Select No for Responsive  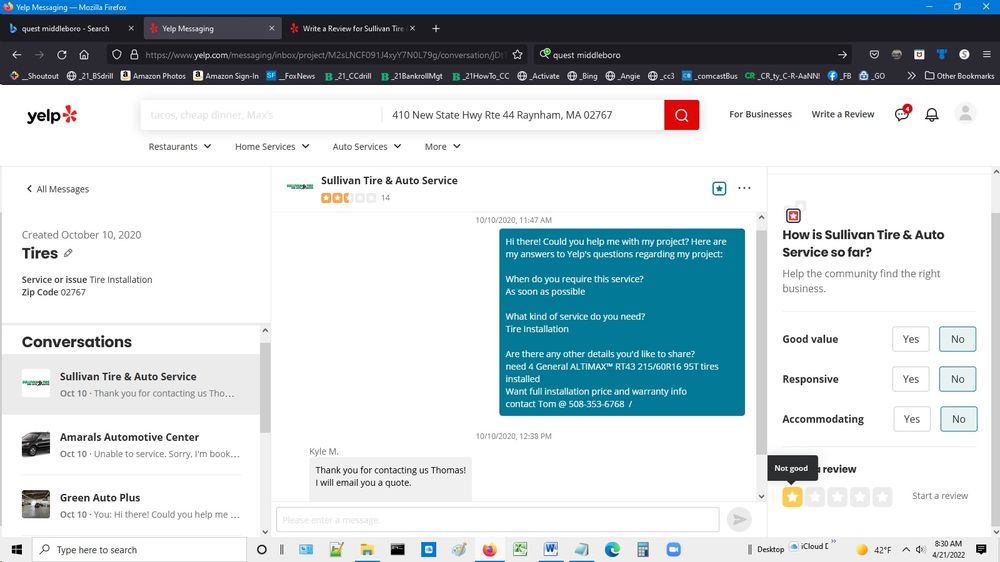click(x=957, y=379)
